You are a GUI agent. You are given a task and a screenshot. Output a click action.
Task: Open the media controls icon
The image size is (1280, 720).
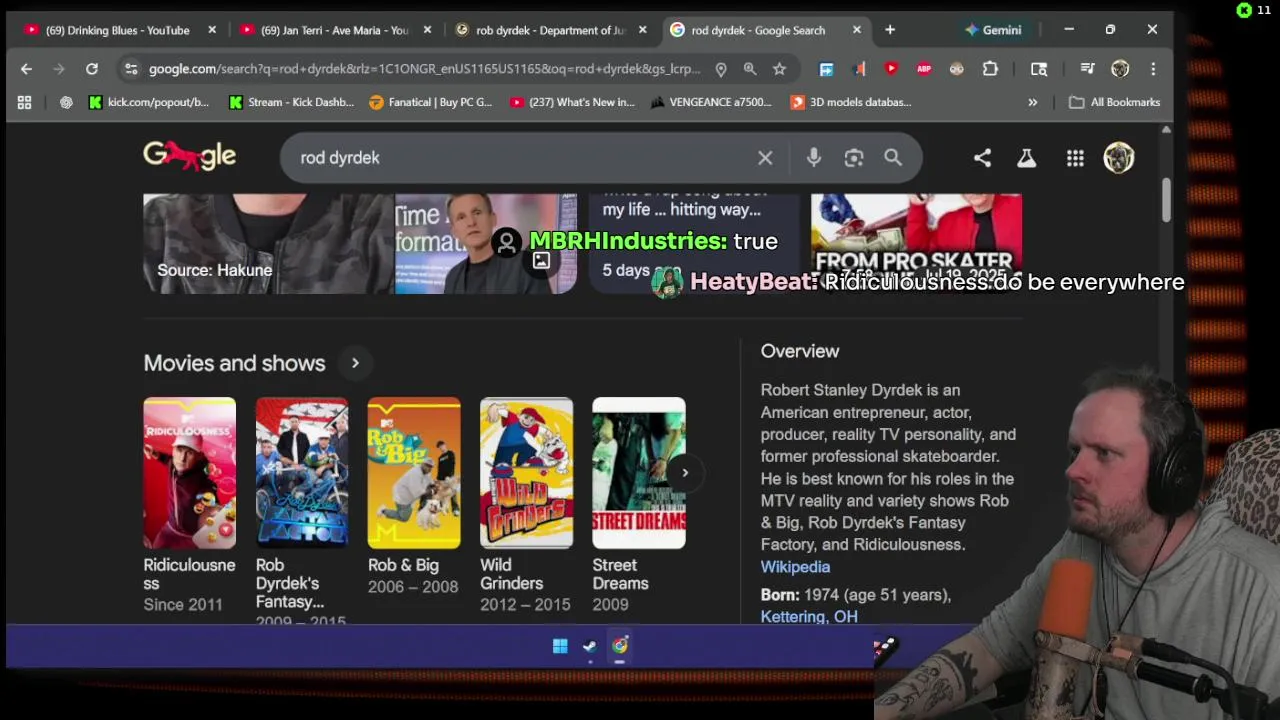coord(1087,69)
